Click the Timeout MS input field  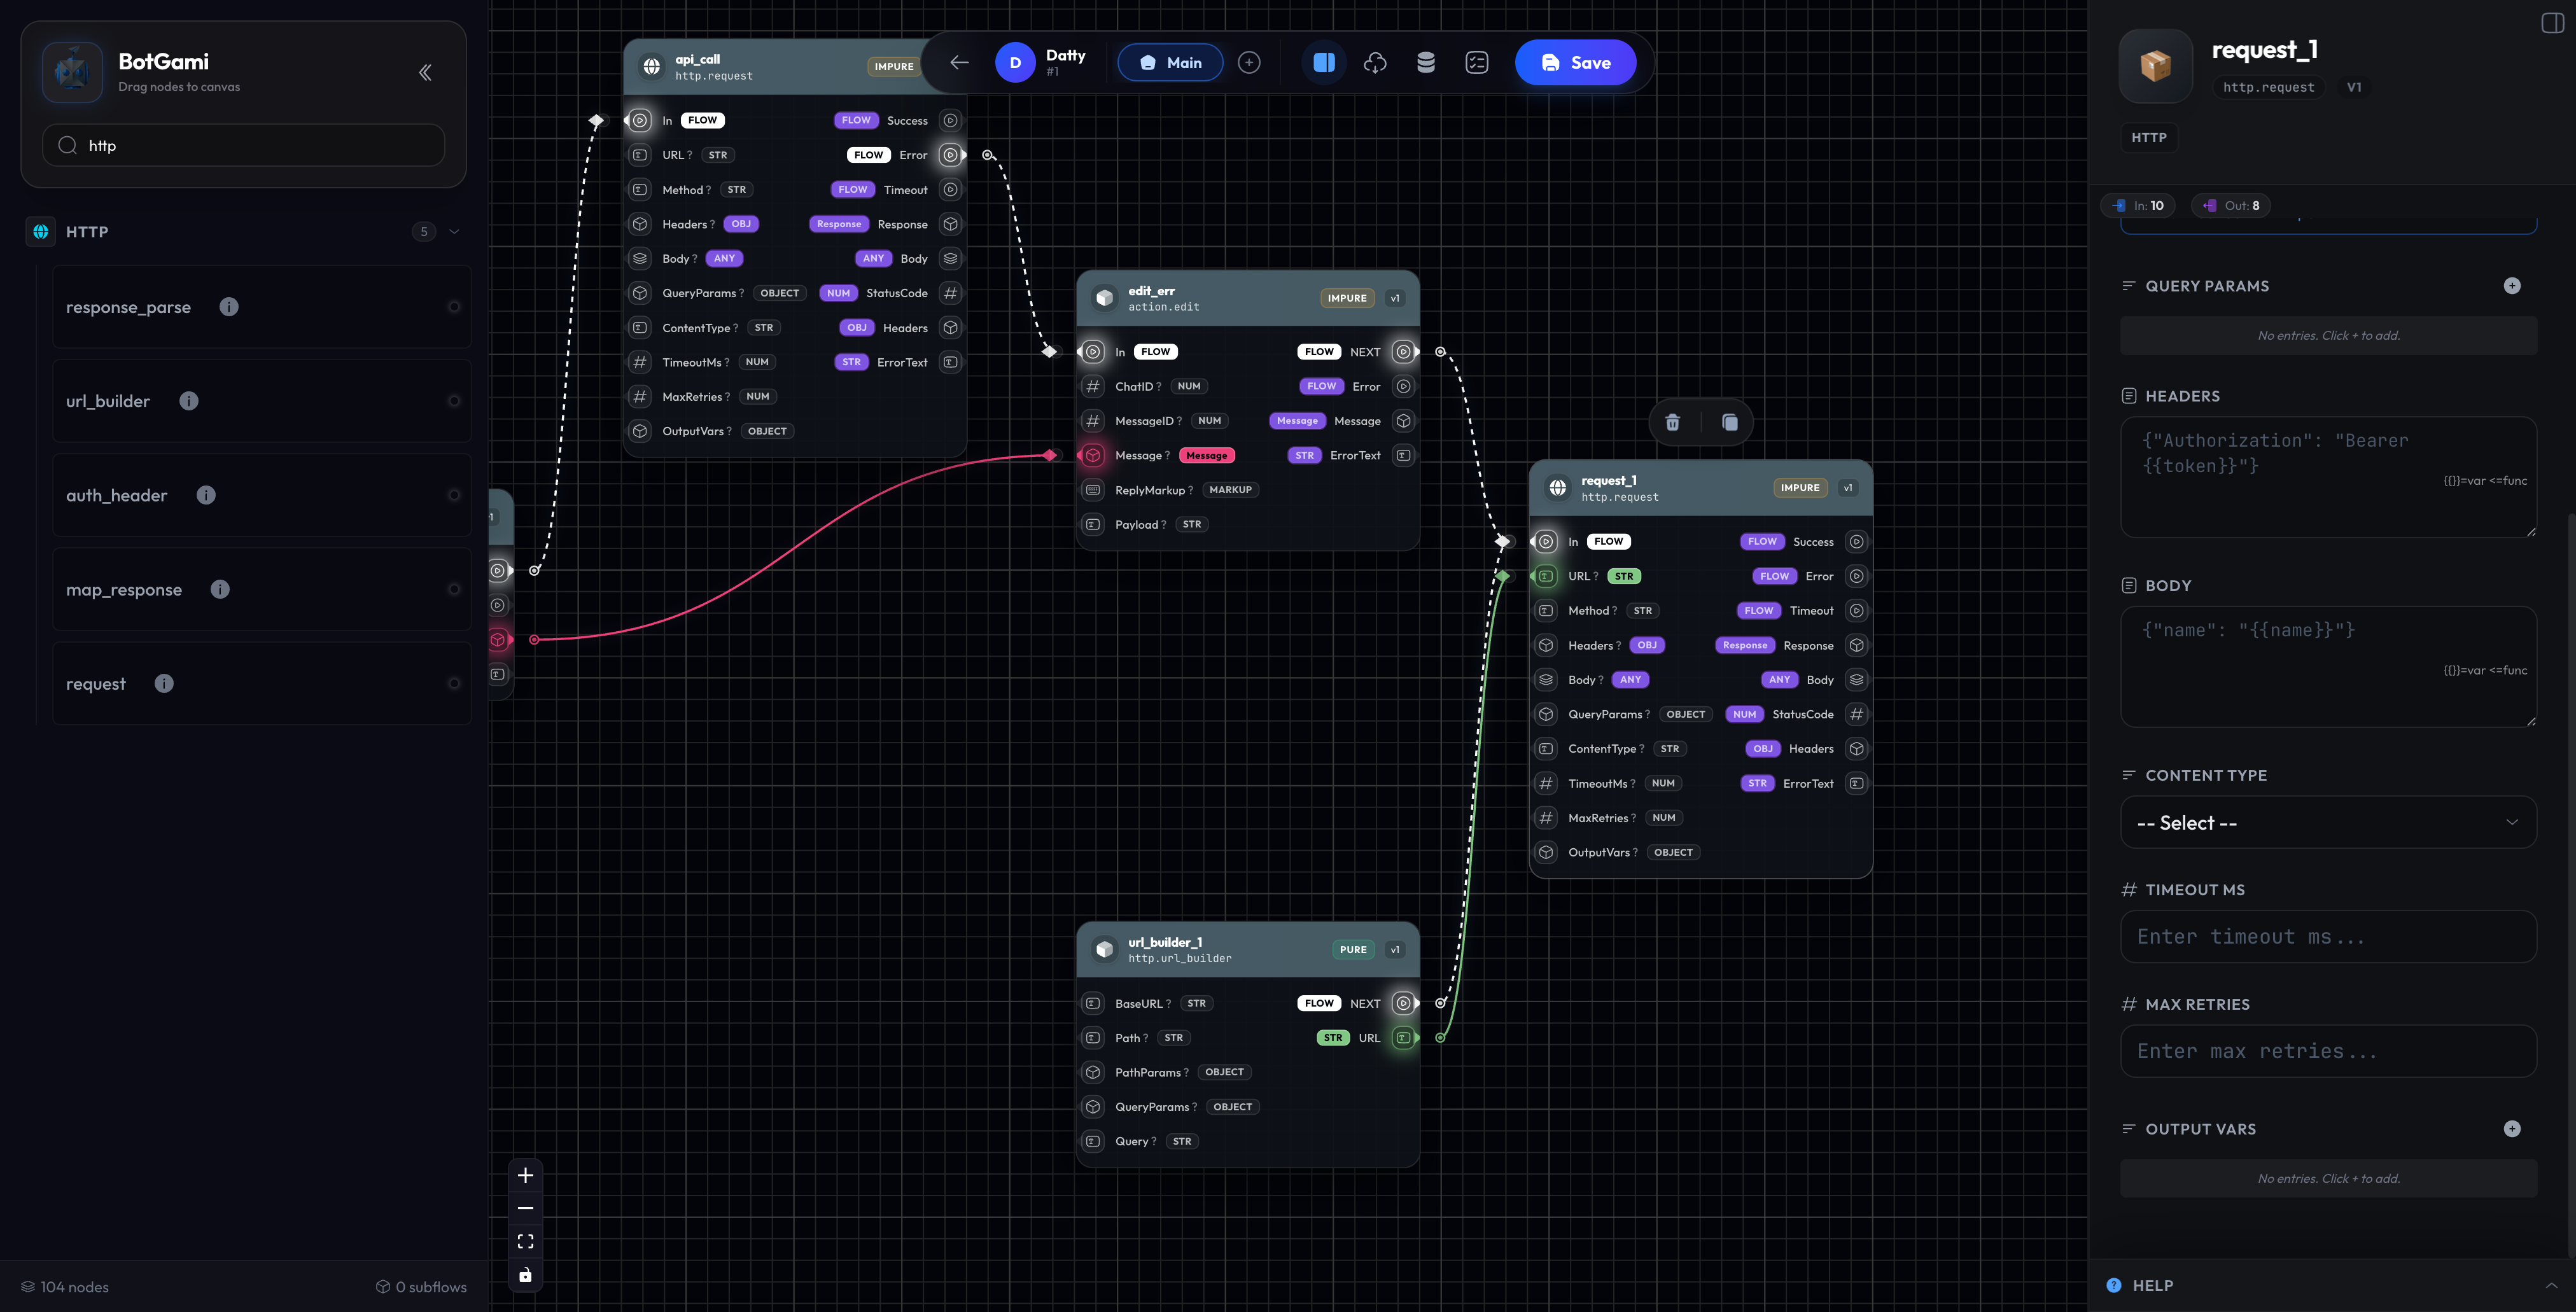pyautogui.click(x=2327, y=936)
